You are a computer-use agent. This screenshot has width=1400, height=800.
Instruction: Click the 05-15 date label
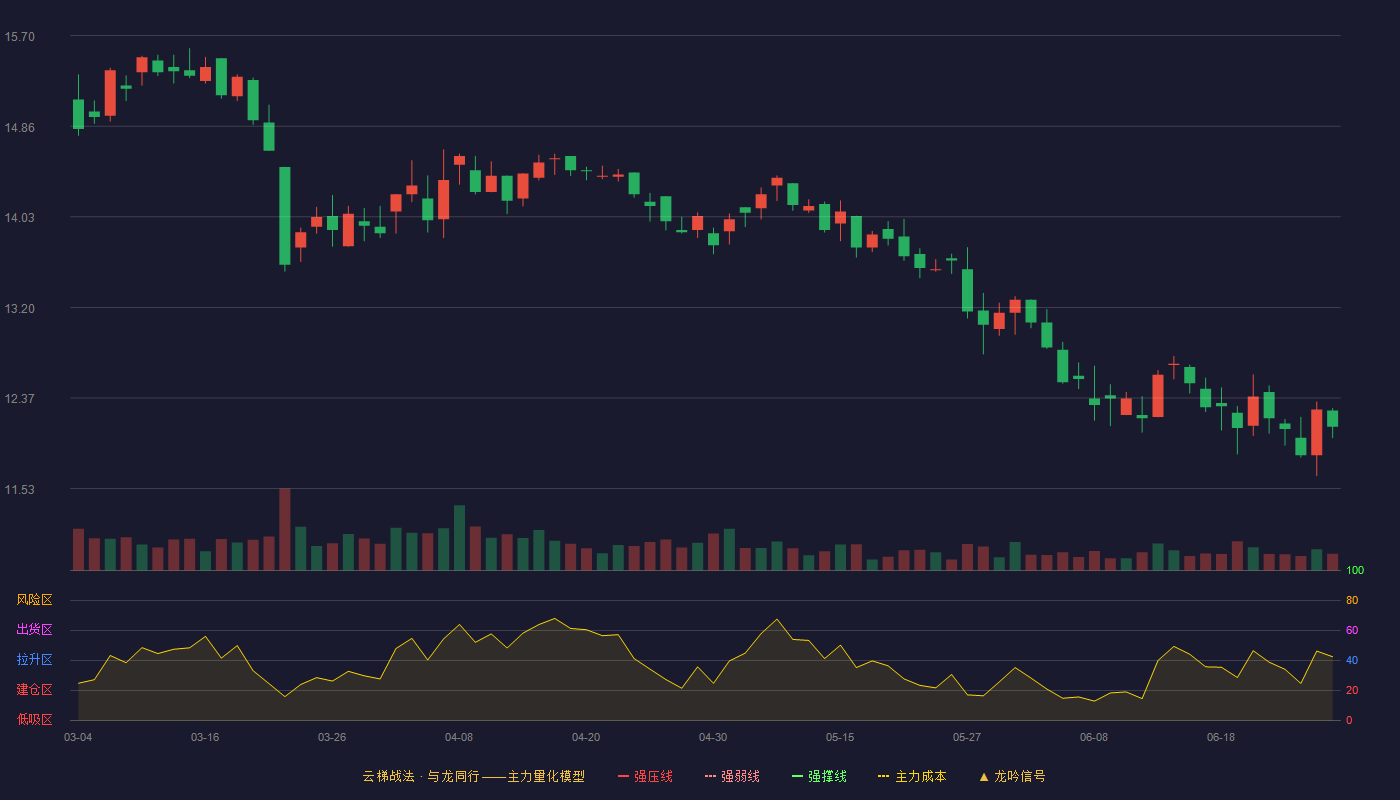tap(840, 737)
